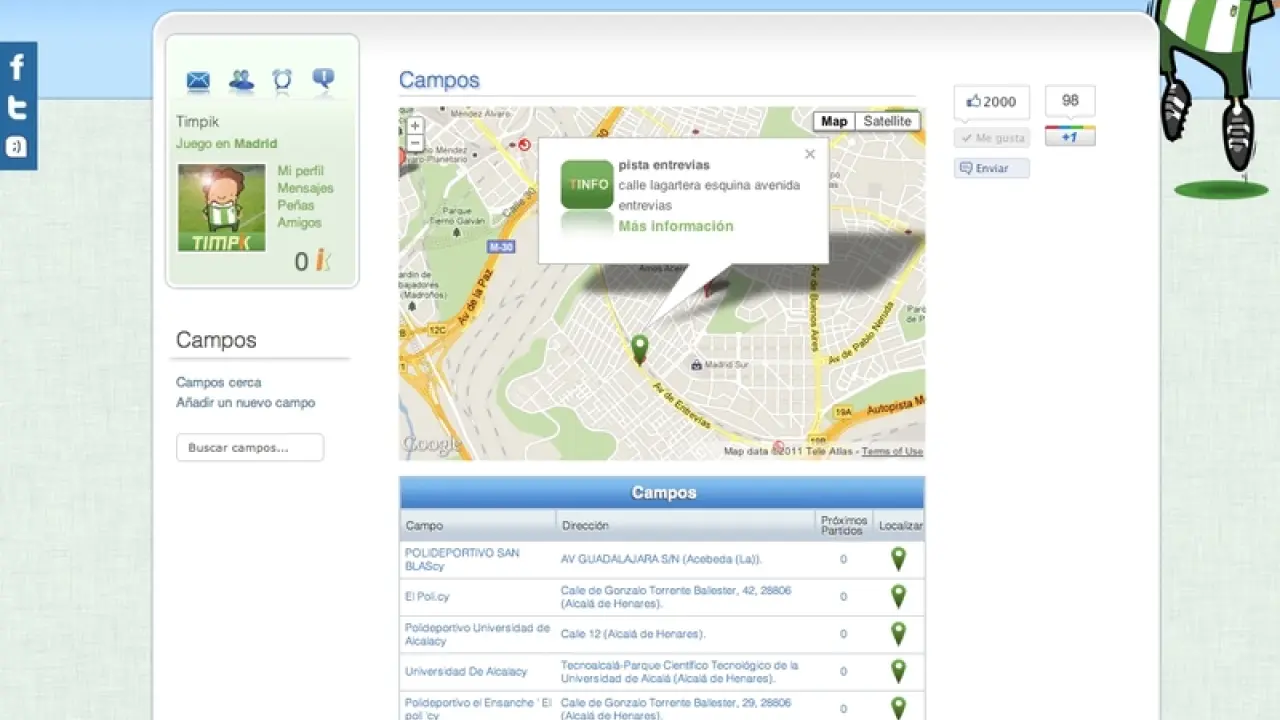Switch map to Map view
The height and width of the screenshot is (720, 1280).
click(834, 121)
